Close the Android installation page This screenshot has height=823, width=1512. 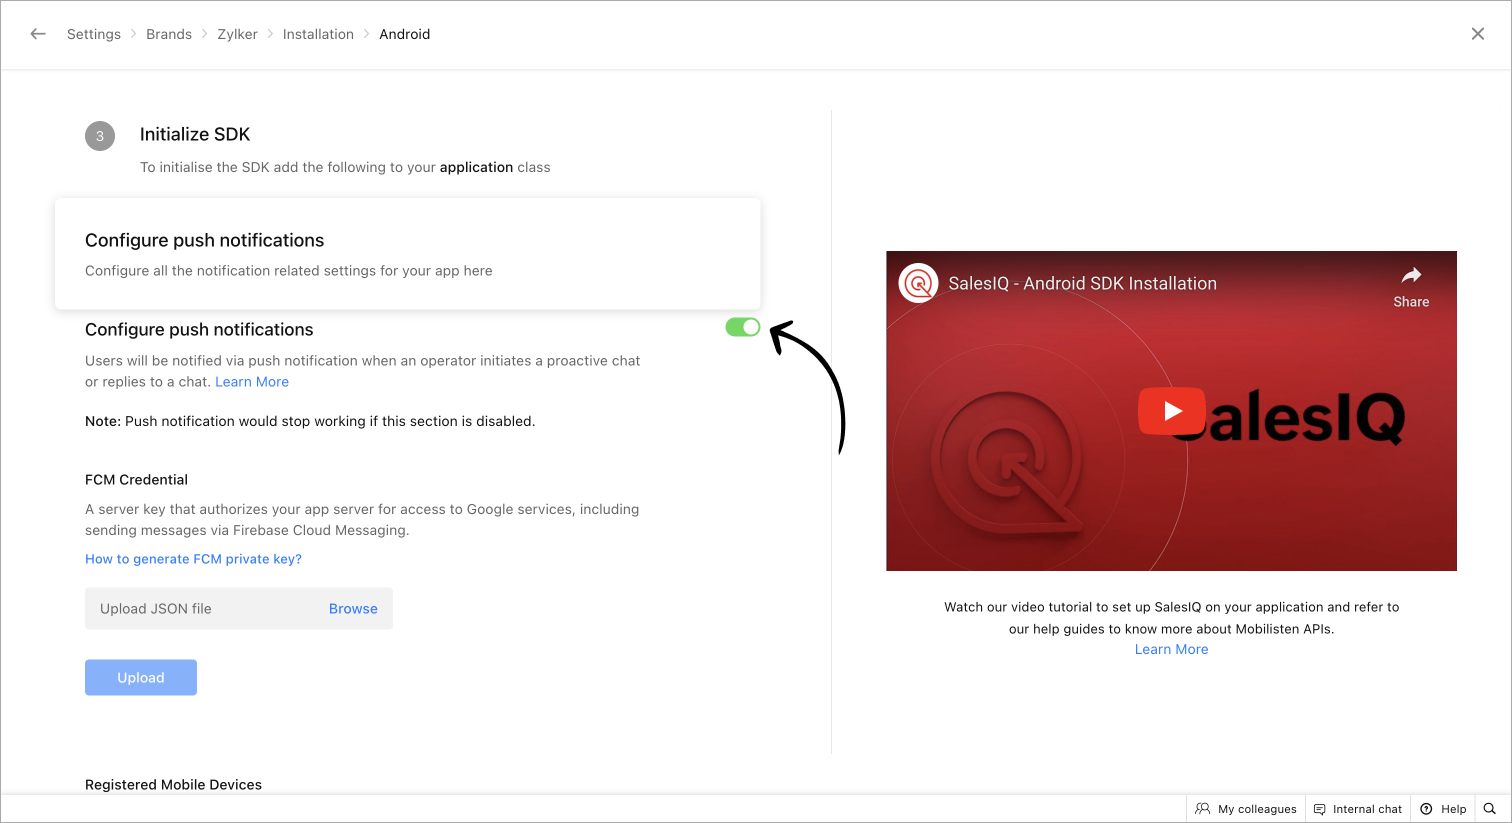[1478, 34]
